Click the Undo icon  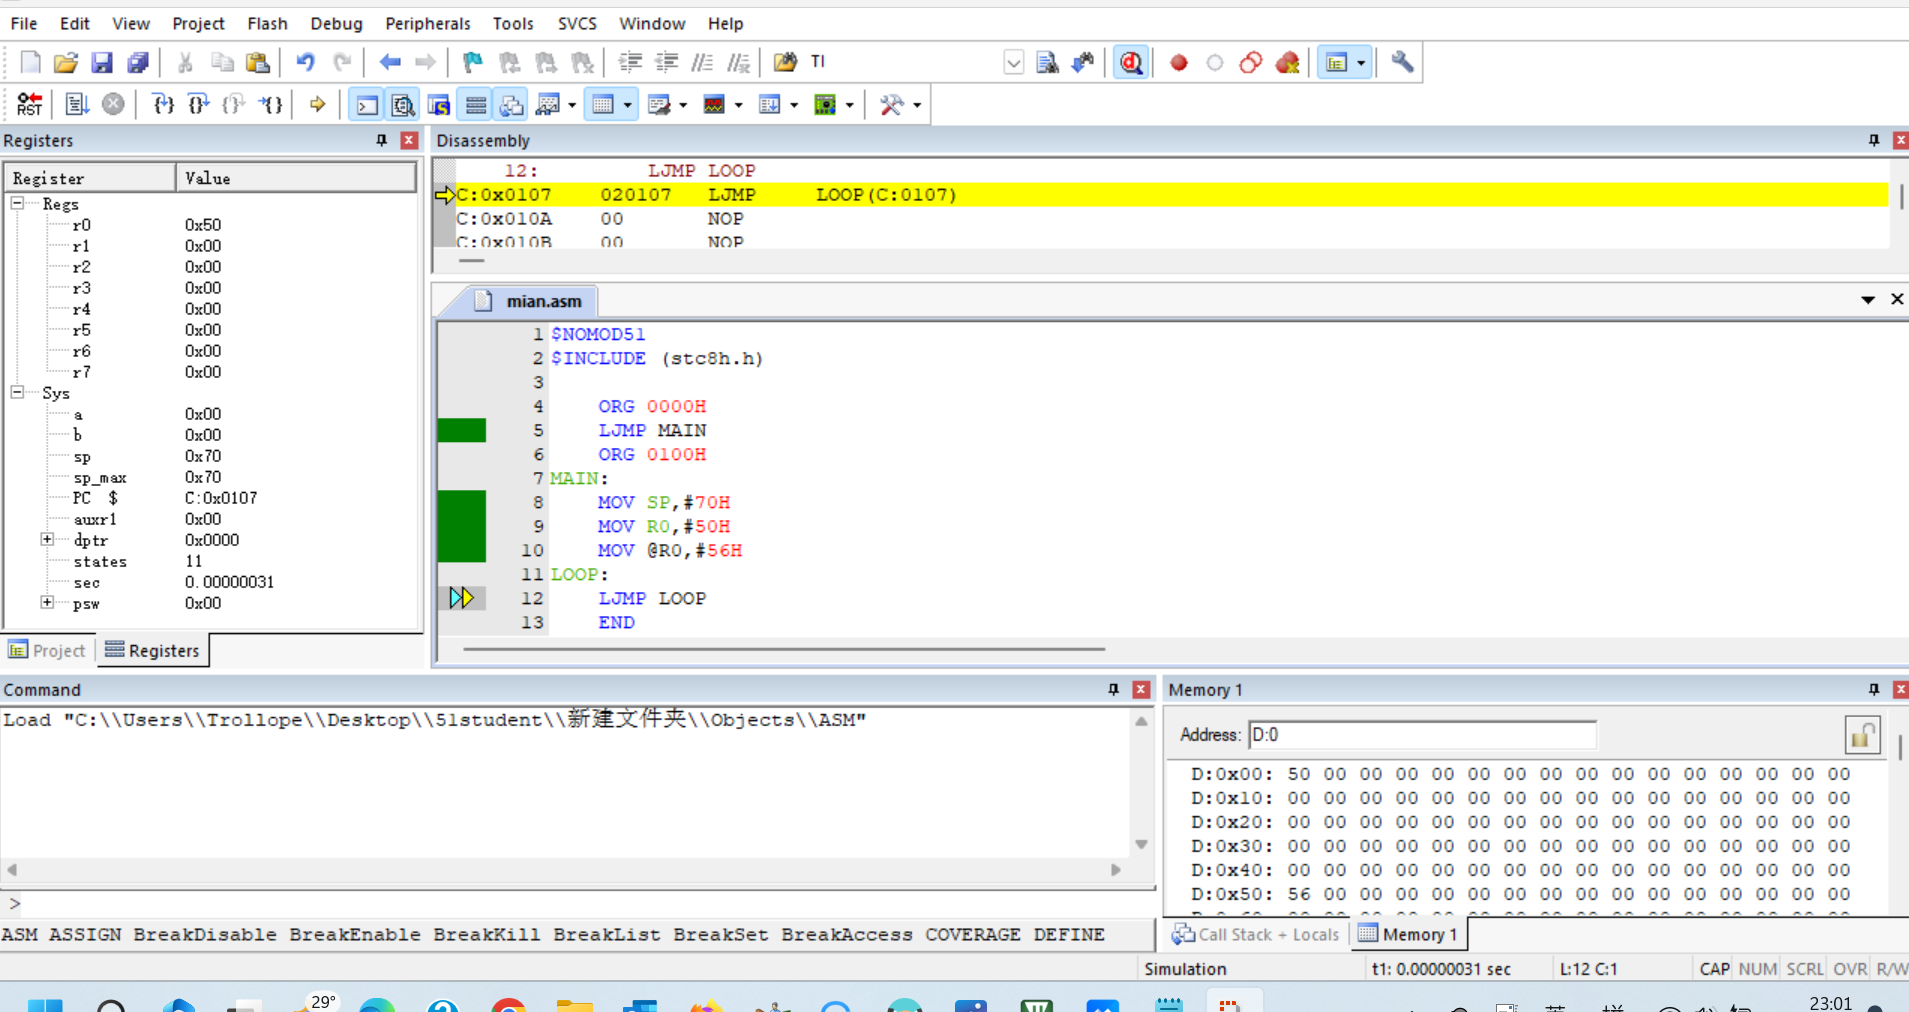[x=305, y=62]
